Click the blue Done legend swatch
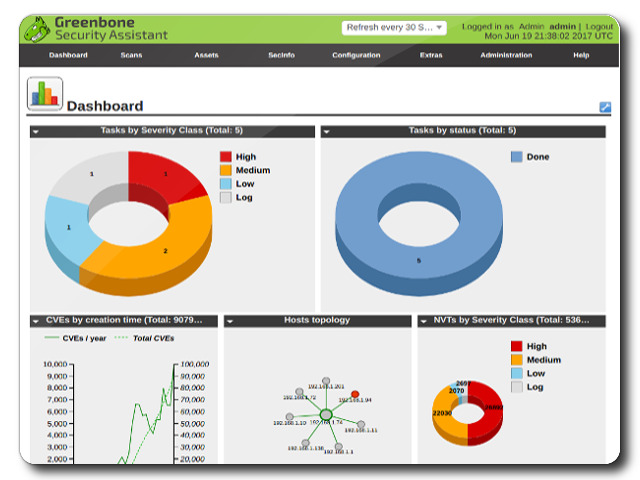Image resolution: width=640 pixels, height=480 pixels. point(517,157)
